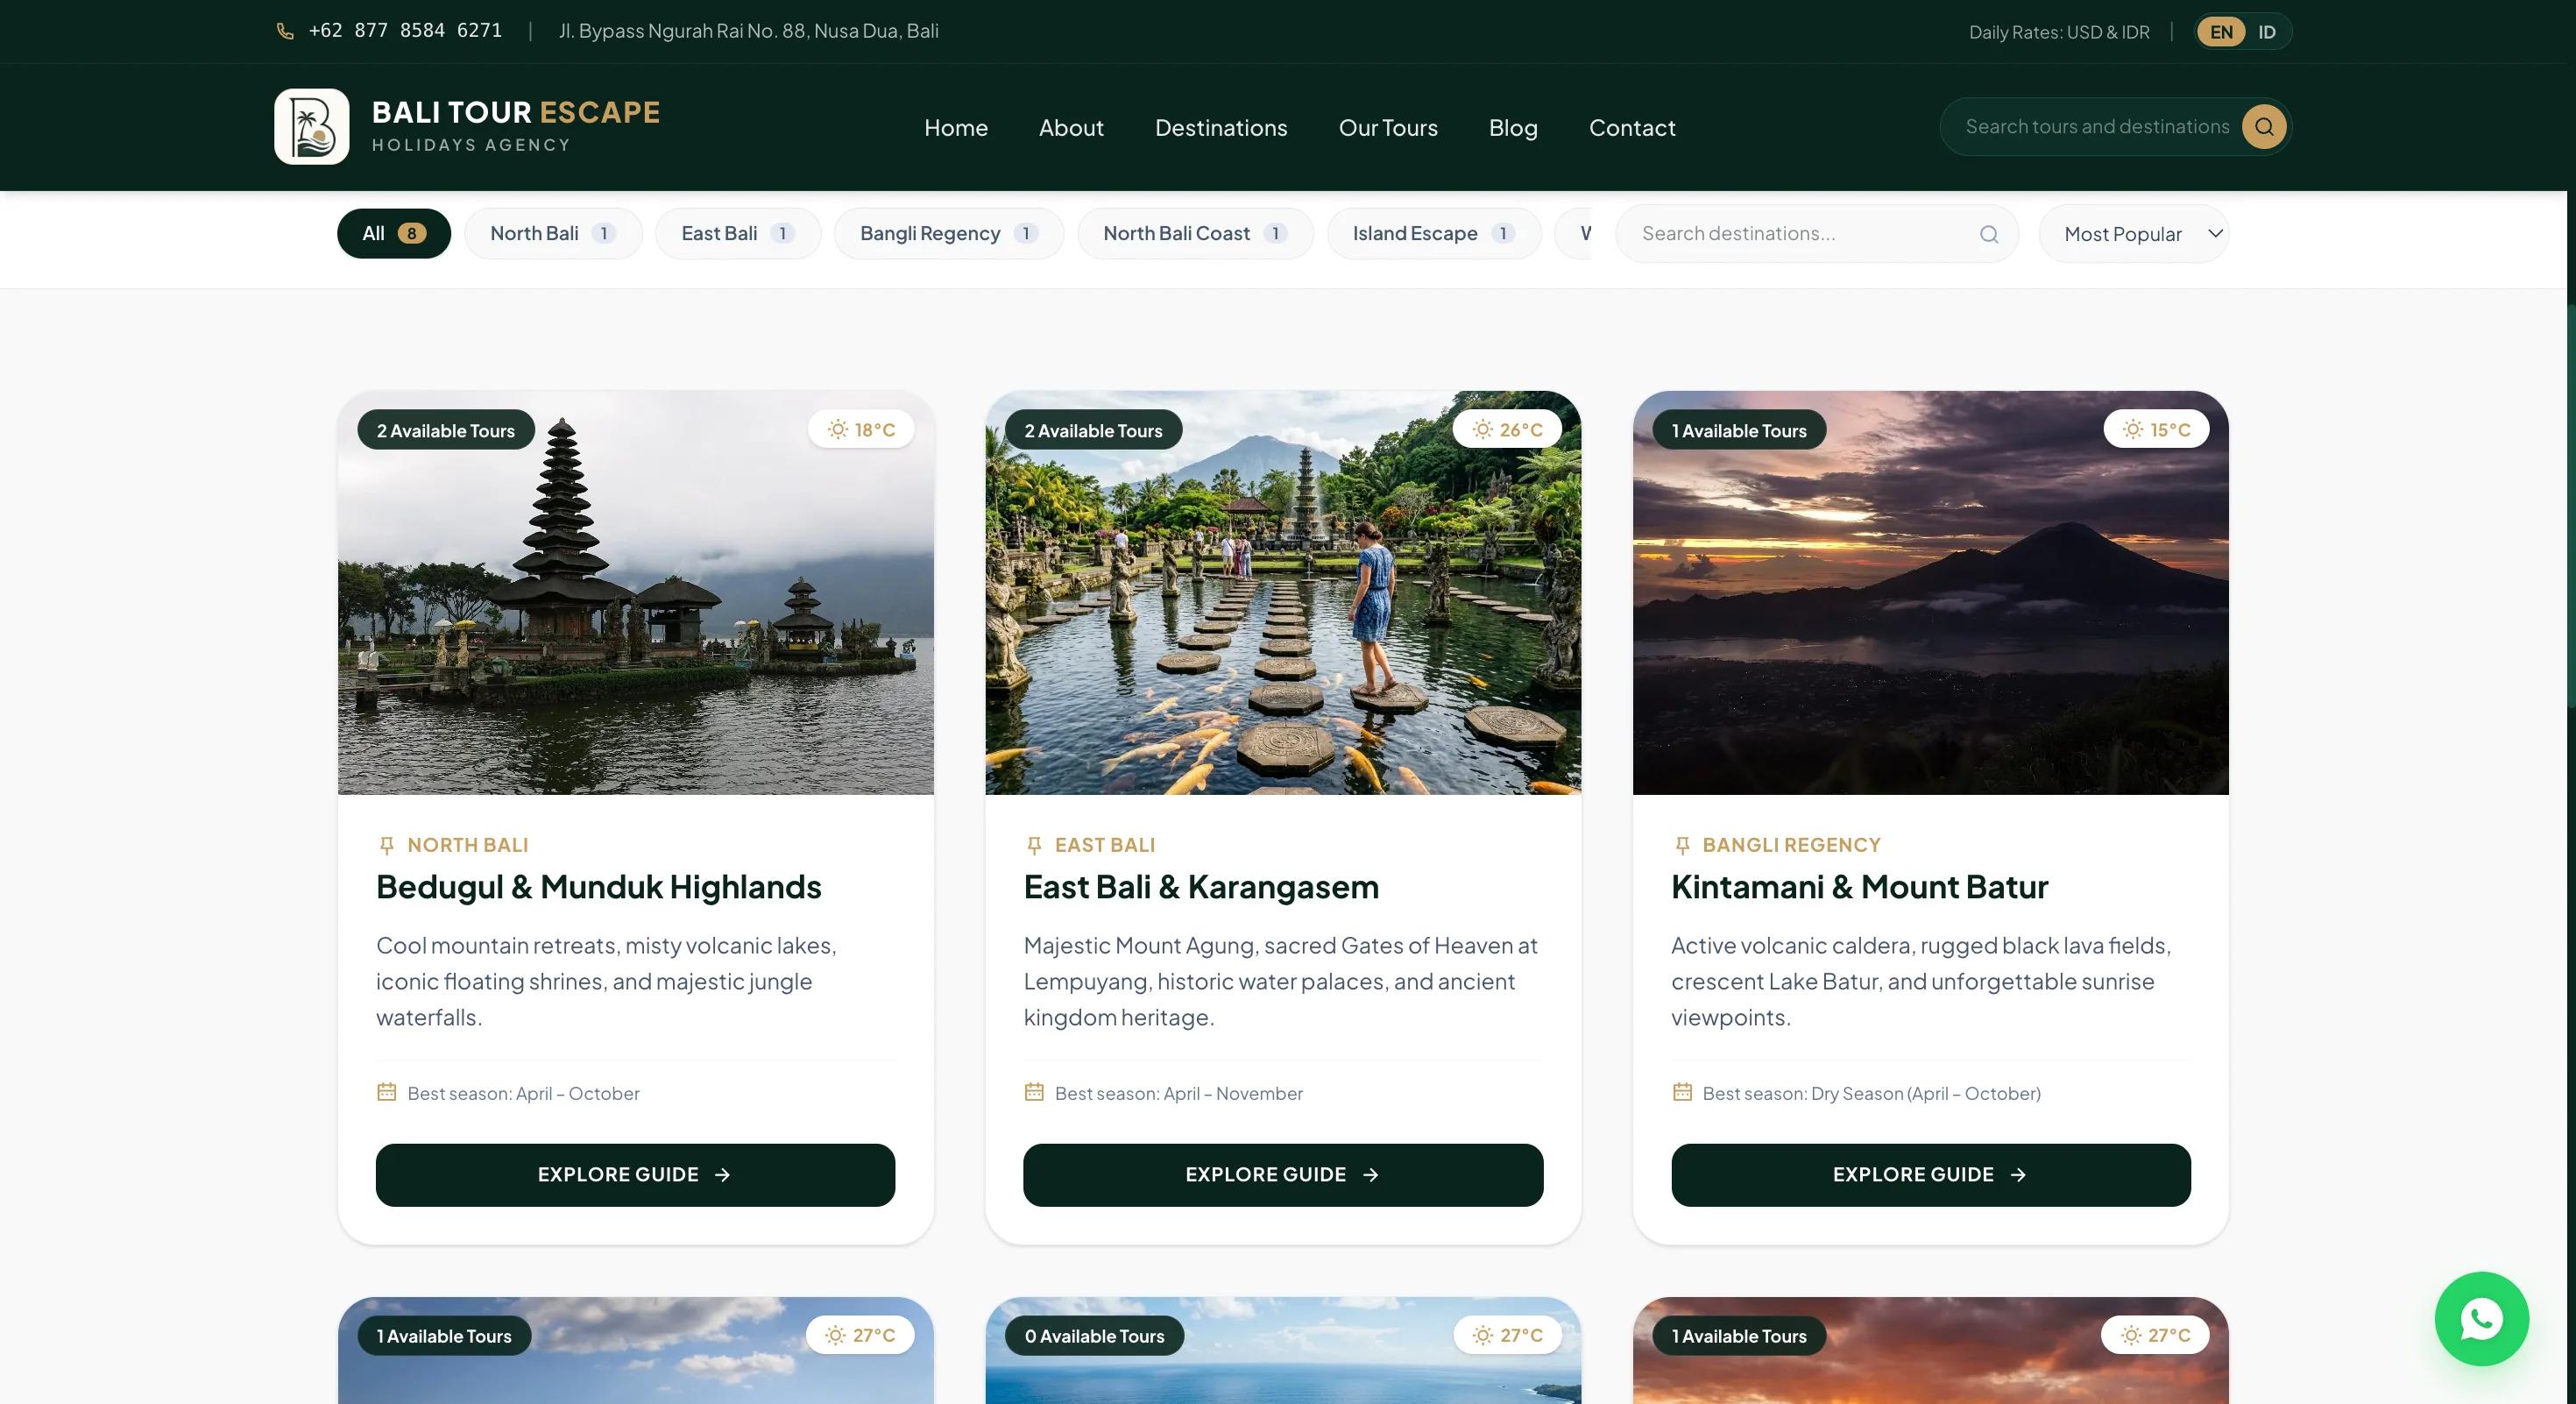Viewport: 2576px width, 1404px height.
Task: Open the About menu item
Action: click(1071, 128)
